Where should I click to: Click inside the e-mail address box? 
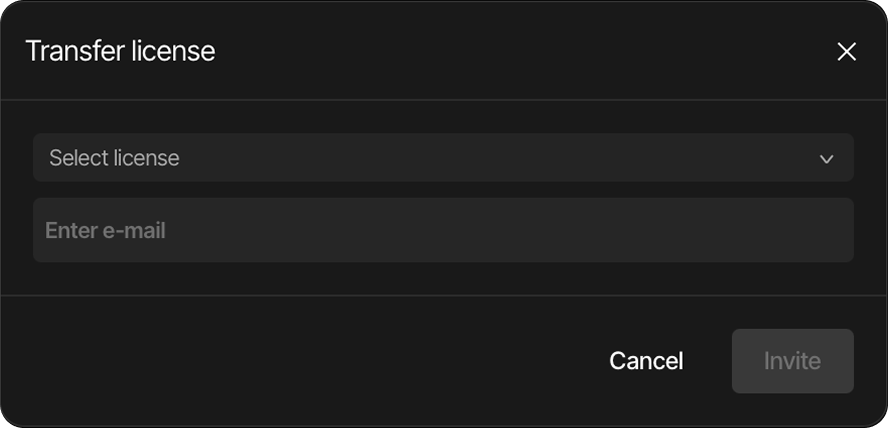tap(443, 230)
